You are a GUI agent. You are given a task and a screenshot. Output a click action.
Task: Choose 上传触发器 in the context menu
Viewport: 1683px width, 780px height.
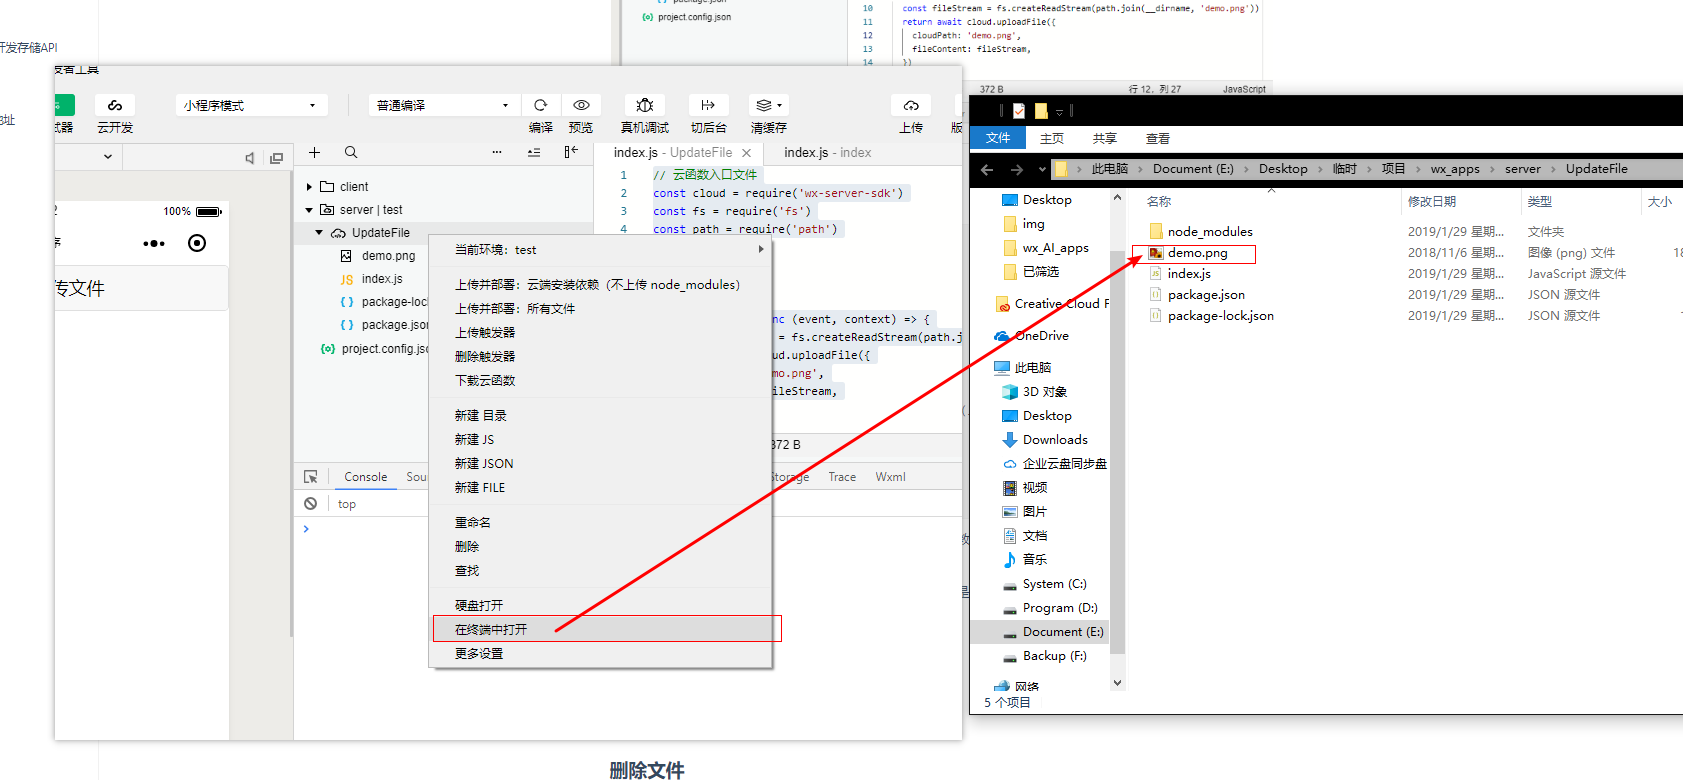(485, 333)
